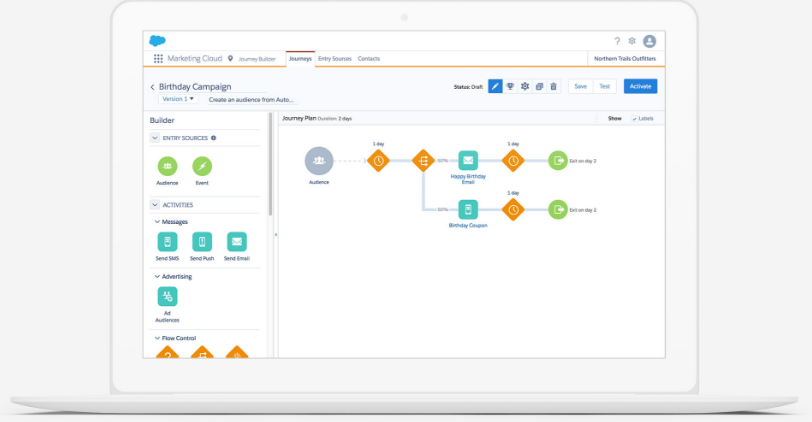
Task: Switch to the Entry Sources tab
Action: coord(335,59)
